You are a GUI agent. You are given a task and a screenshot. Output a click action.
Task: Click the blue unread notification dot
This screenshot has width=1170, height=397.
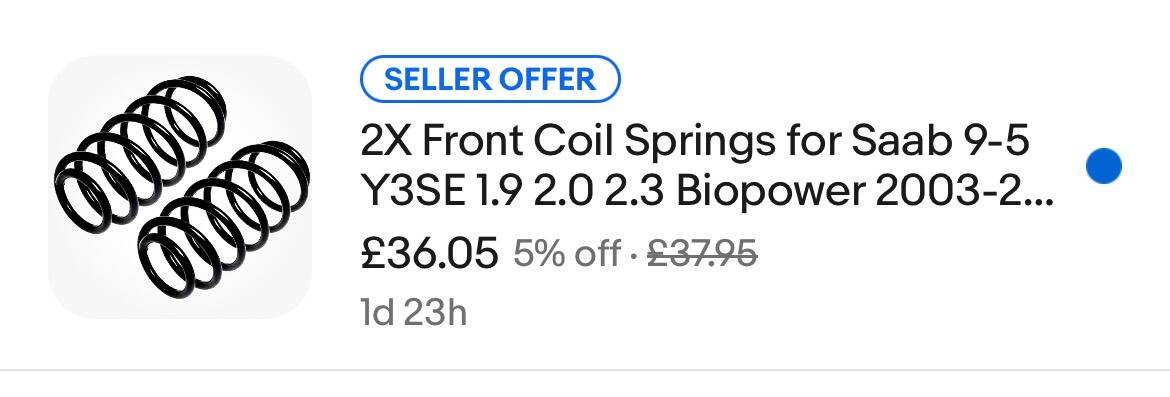pos(1104,166)
